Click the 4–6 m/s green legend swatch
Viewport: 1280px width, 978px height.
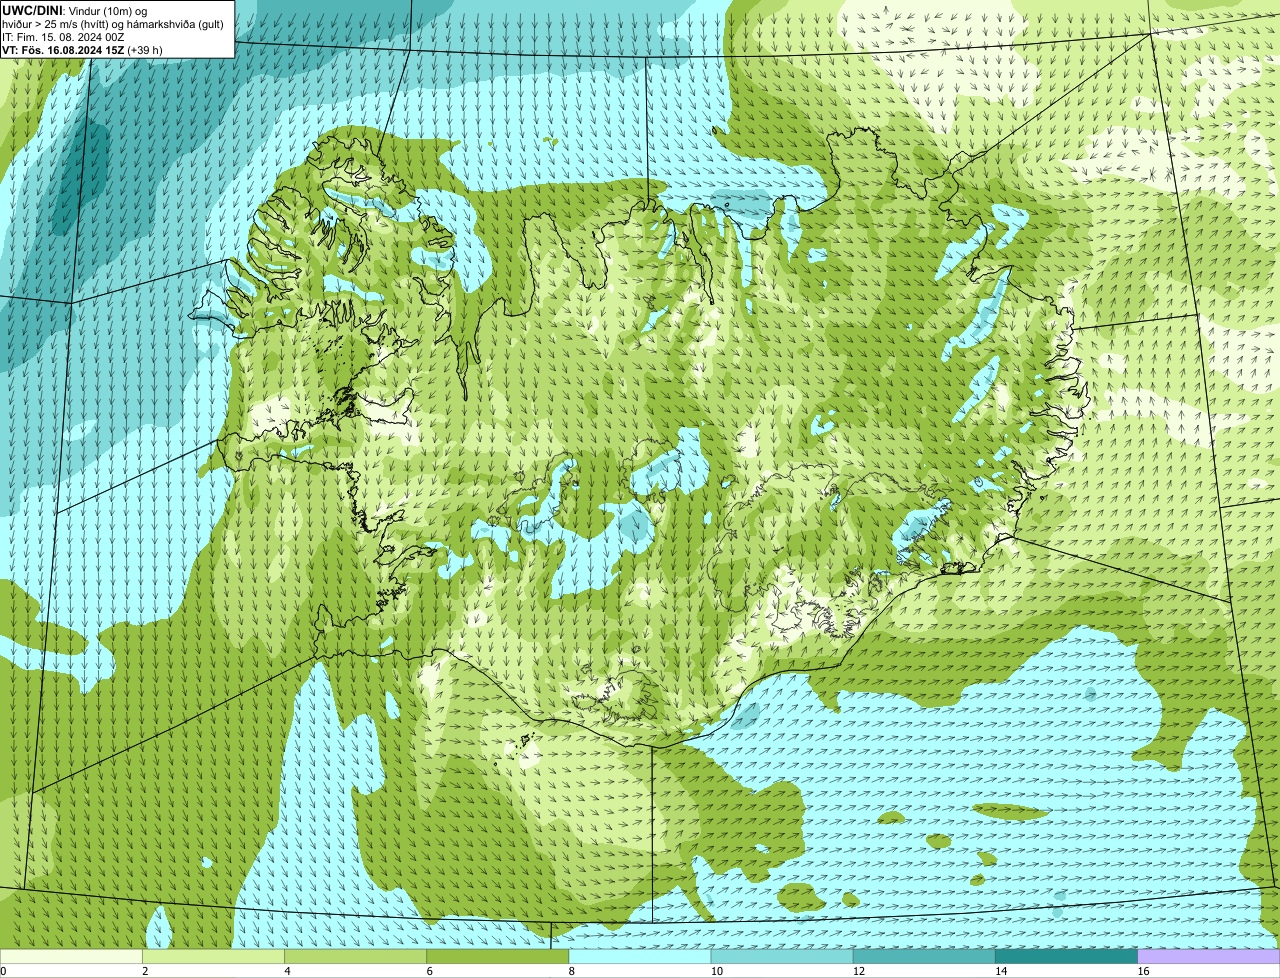(x=355, y=956)
